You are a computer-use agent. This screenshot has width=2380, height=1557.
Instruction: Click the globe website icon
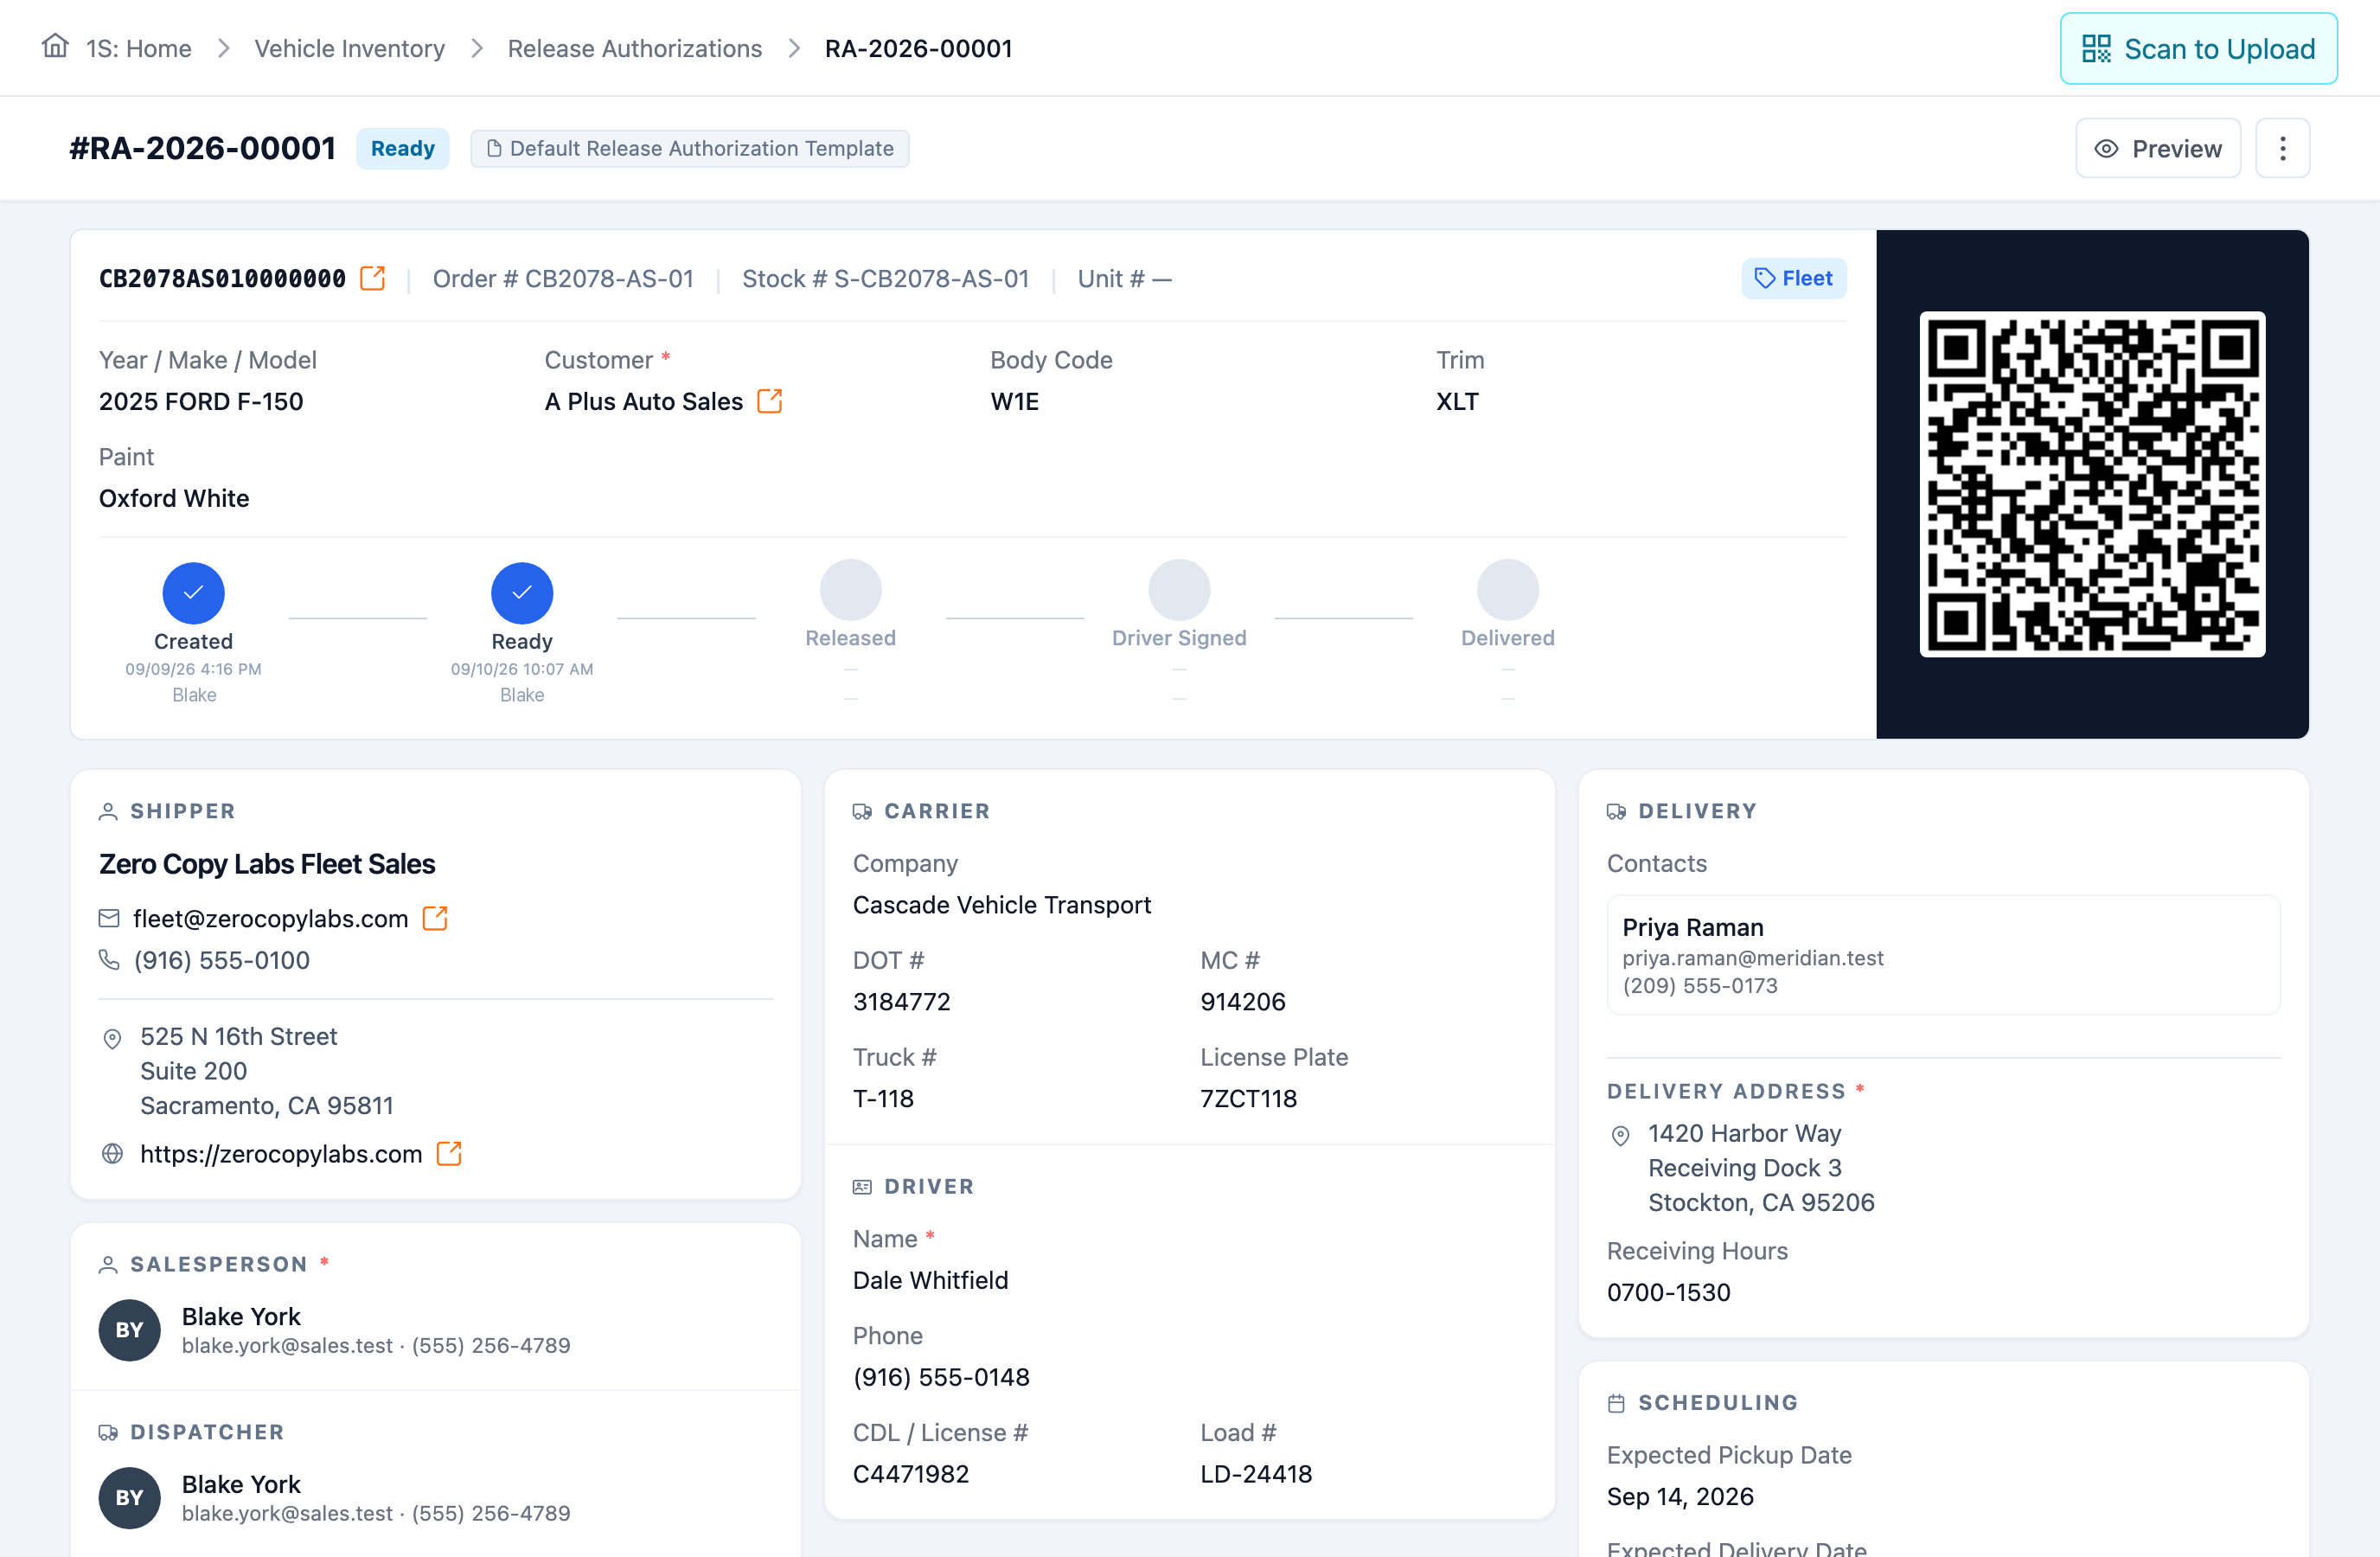112,1153
